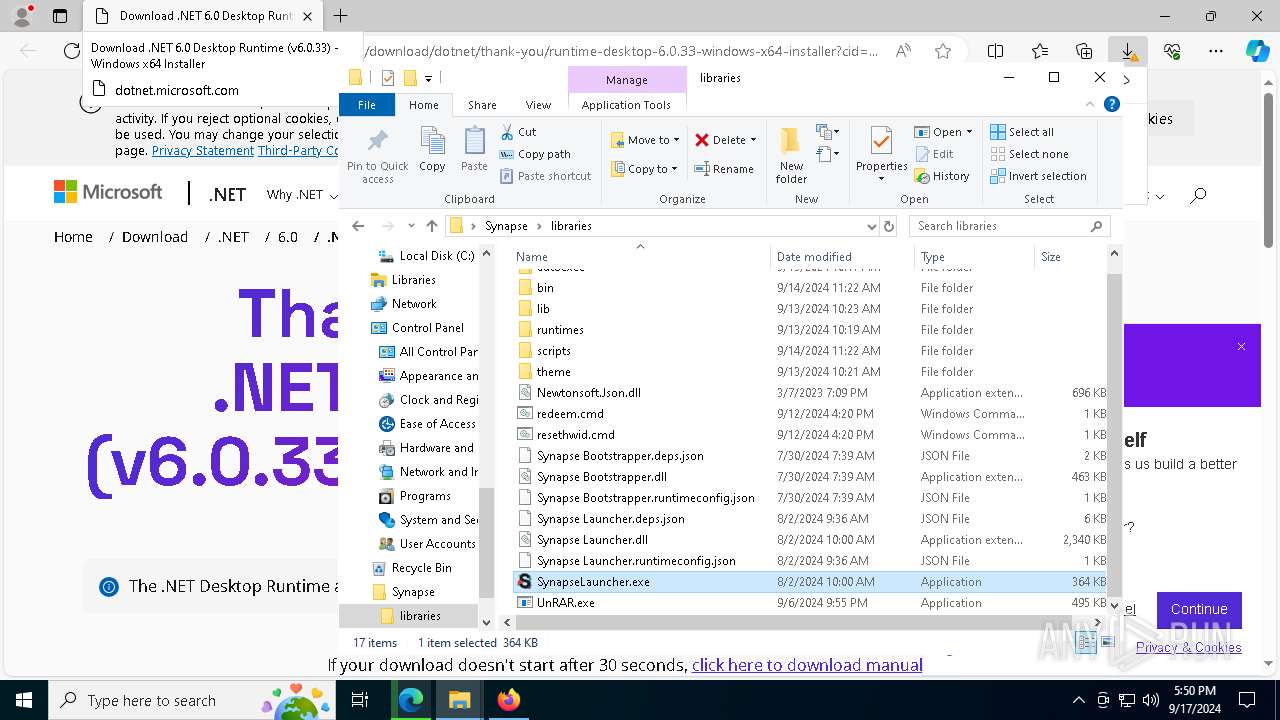Switch to the Share ribbon tab
The height and width of the screenshot is (720, 1280).
482,105
